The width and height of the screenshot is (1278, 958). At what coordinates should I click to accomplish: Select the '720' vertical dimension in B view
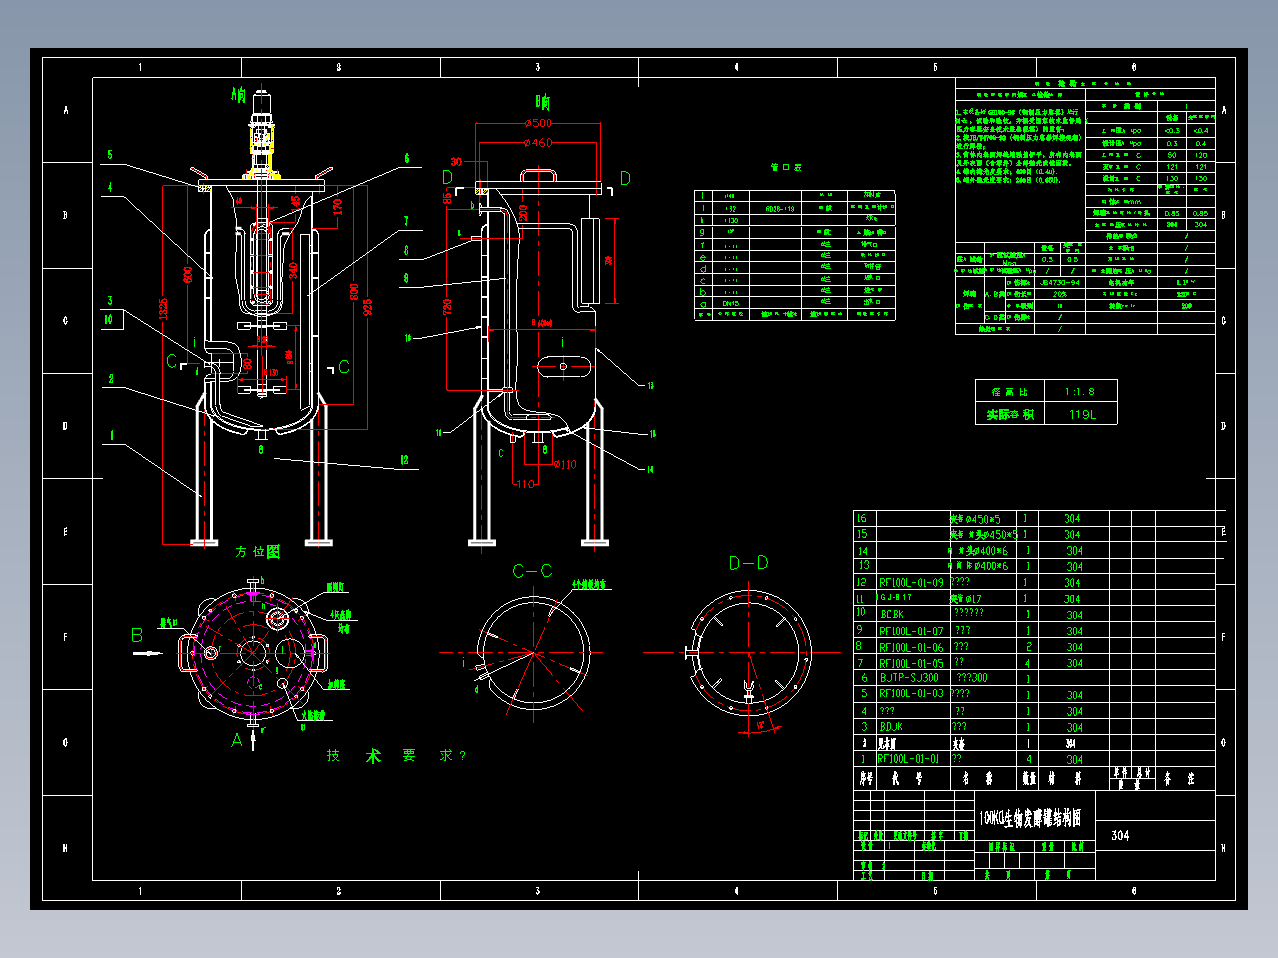[448, 306]
